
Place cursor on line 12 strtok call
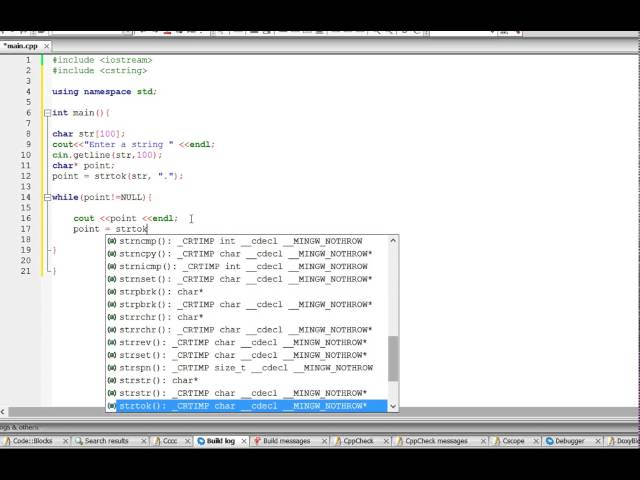click(x=139, y=176)
